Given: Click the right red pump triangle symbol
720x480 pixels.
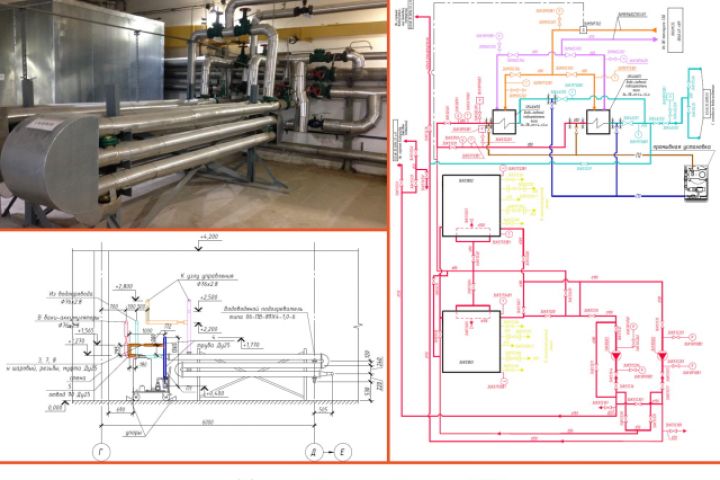Looking at the screenshot, I should coord(662,357).
